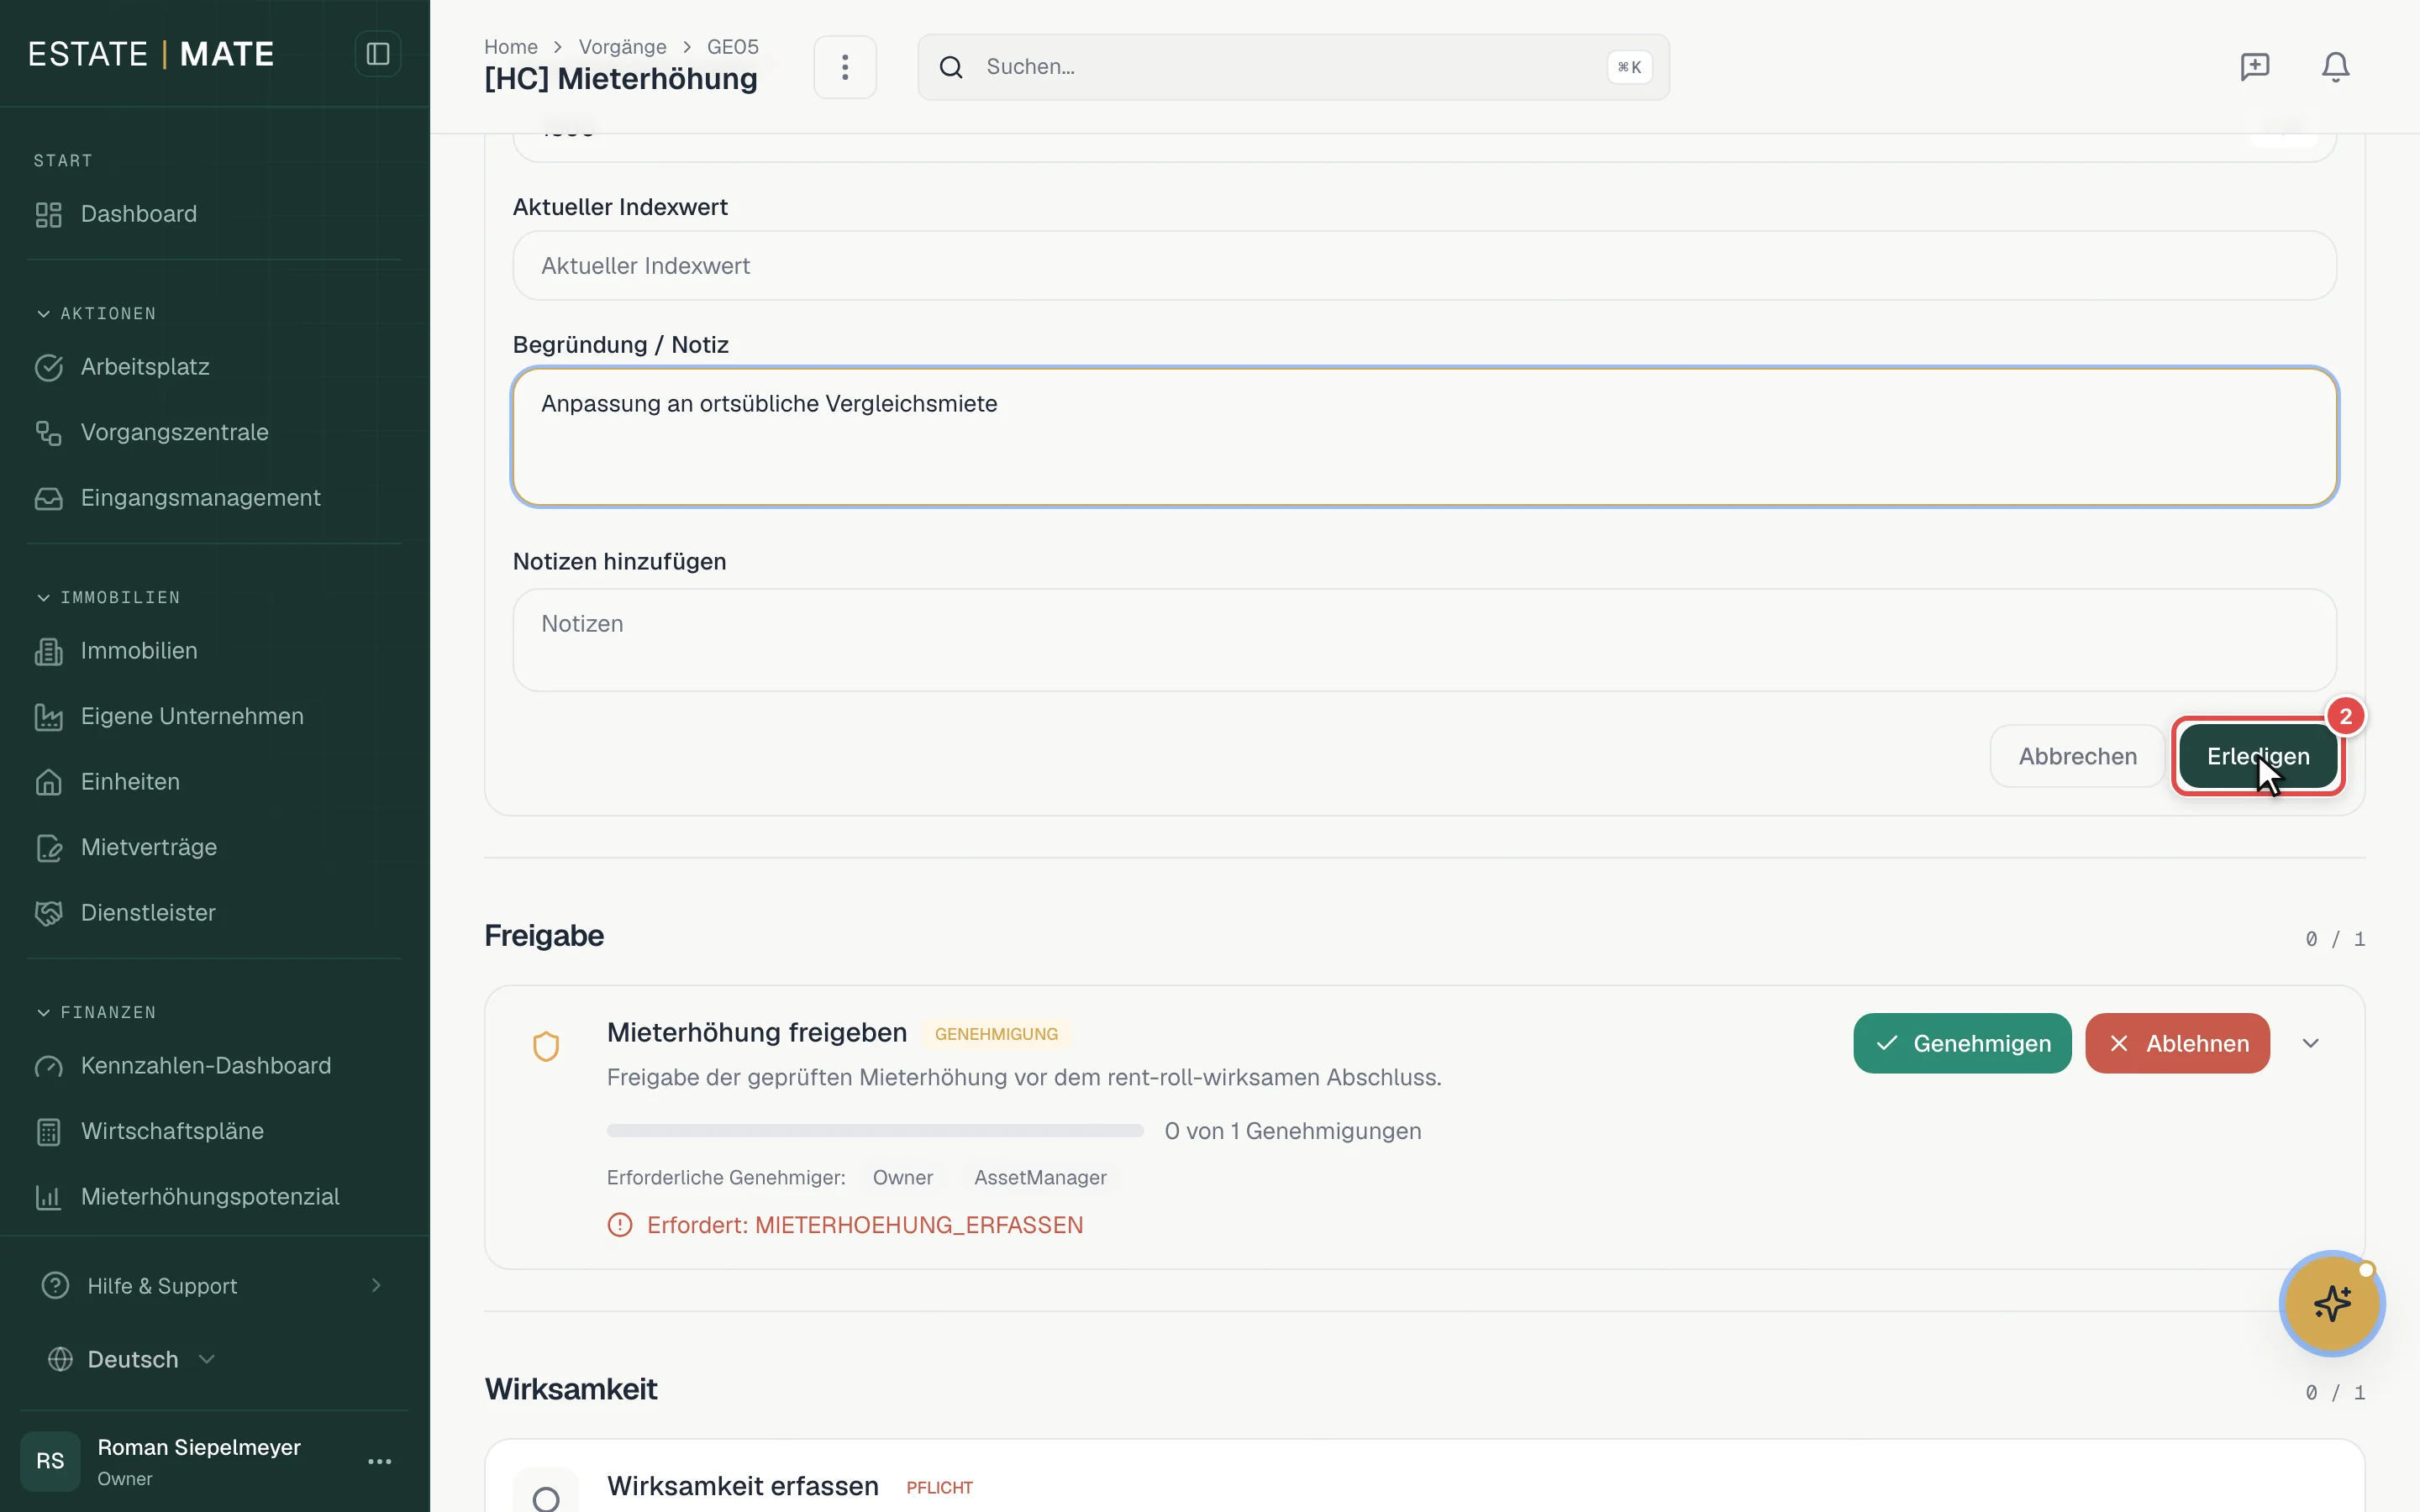Image resolution: width=2420 pixels, height=1512 pixels.
Task: Toggle the Wirksamkeit erfassen circle
Action: [546, 1498]
